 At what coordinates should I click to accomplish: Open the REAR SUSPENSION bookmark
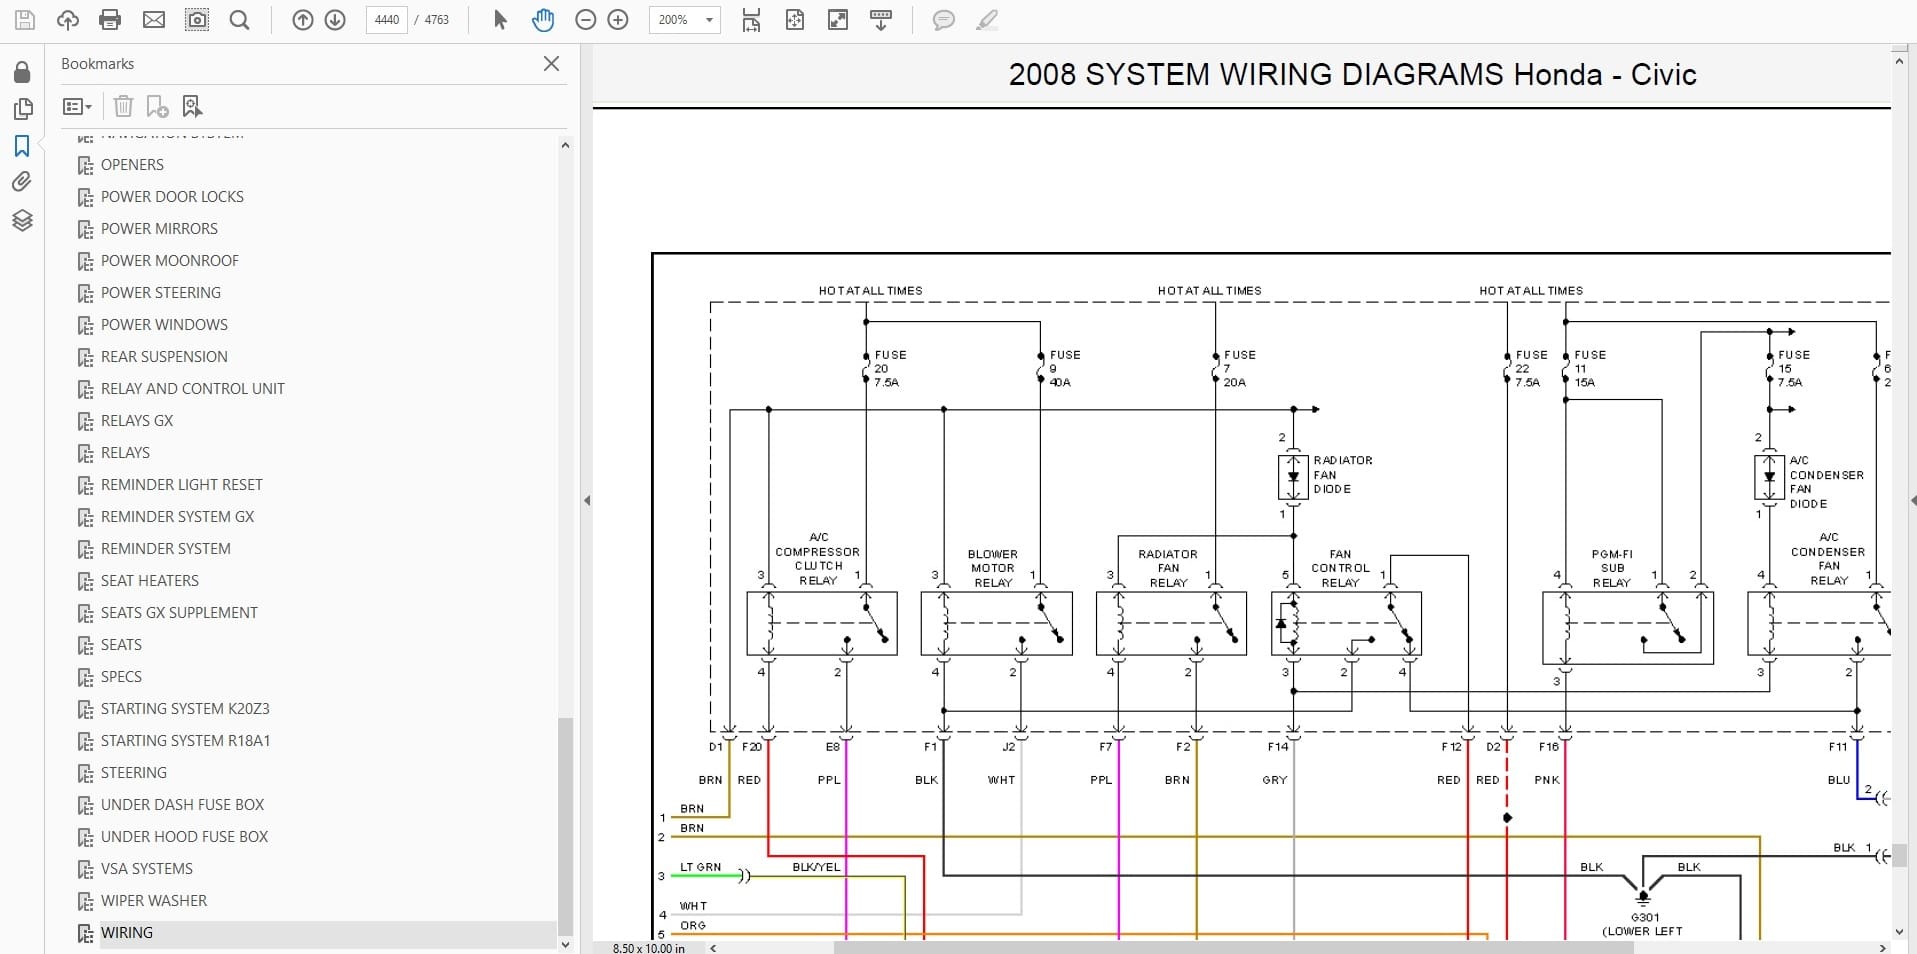pyautogui.click(x=164, y=356)
